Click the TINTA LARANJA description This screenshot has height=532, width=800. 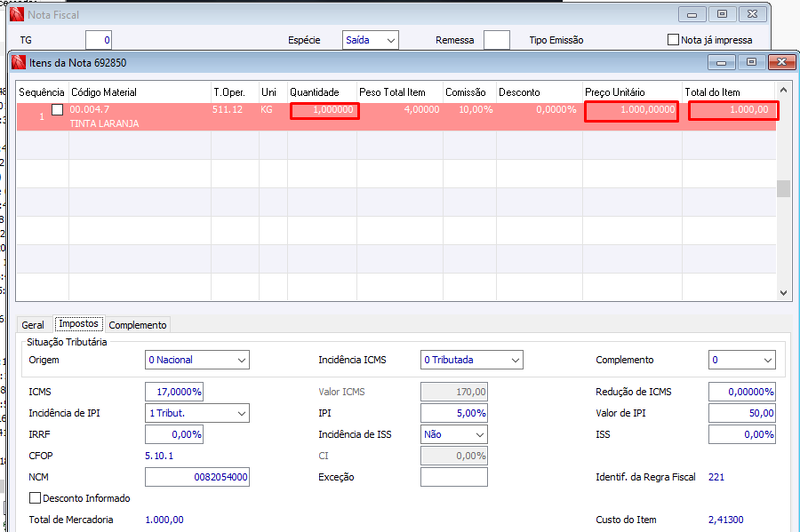click(104, 123)
